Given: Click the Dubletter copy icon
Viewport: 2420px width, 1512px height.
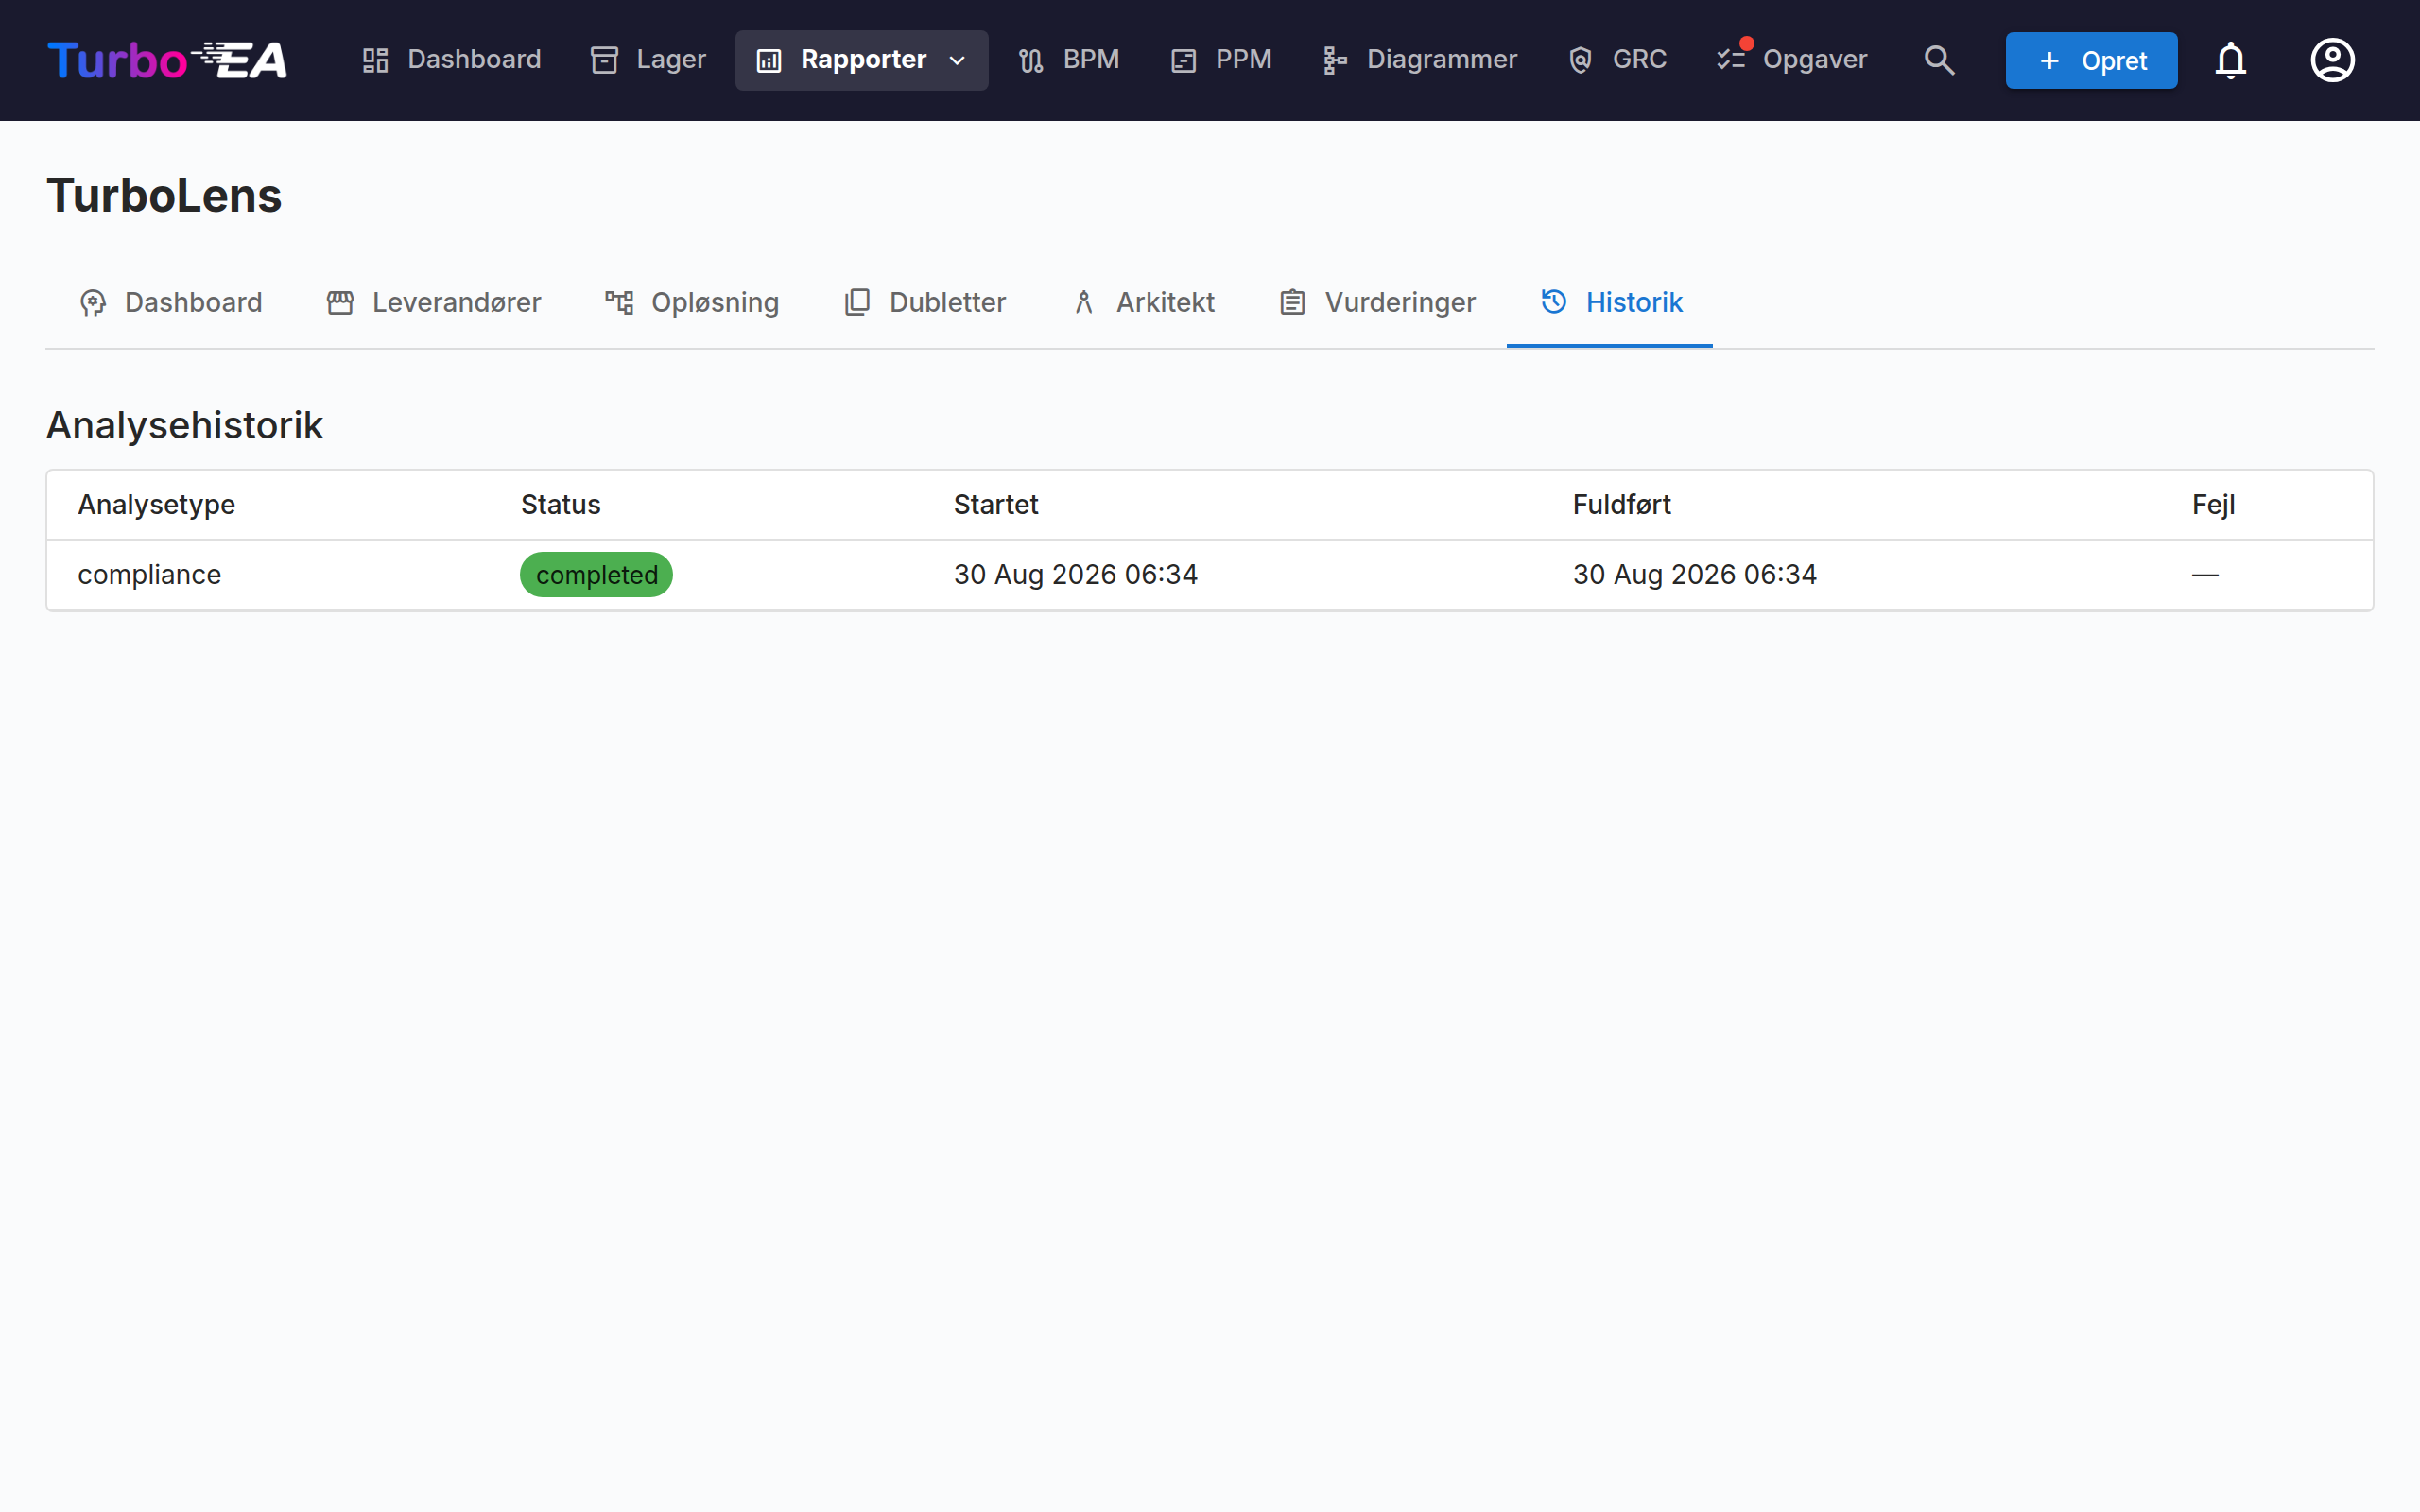Looking at the screenshot, I should point(857,302).
